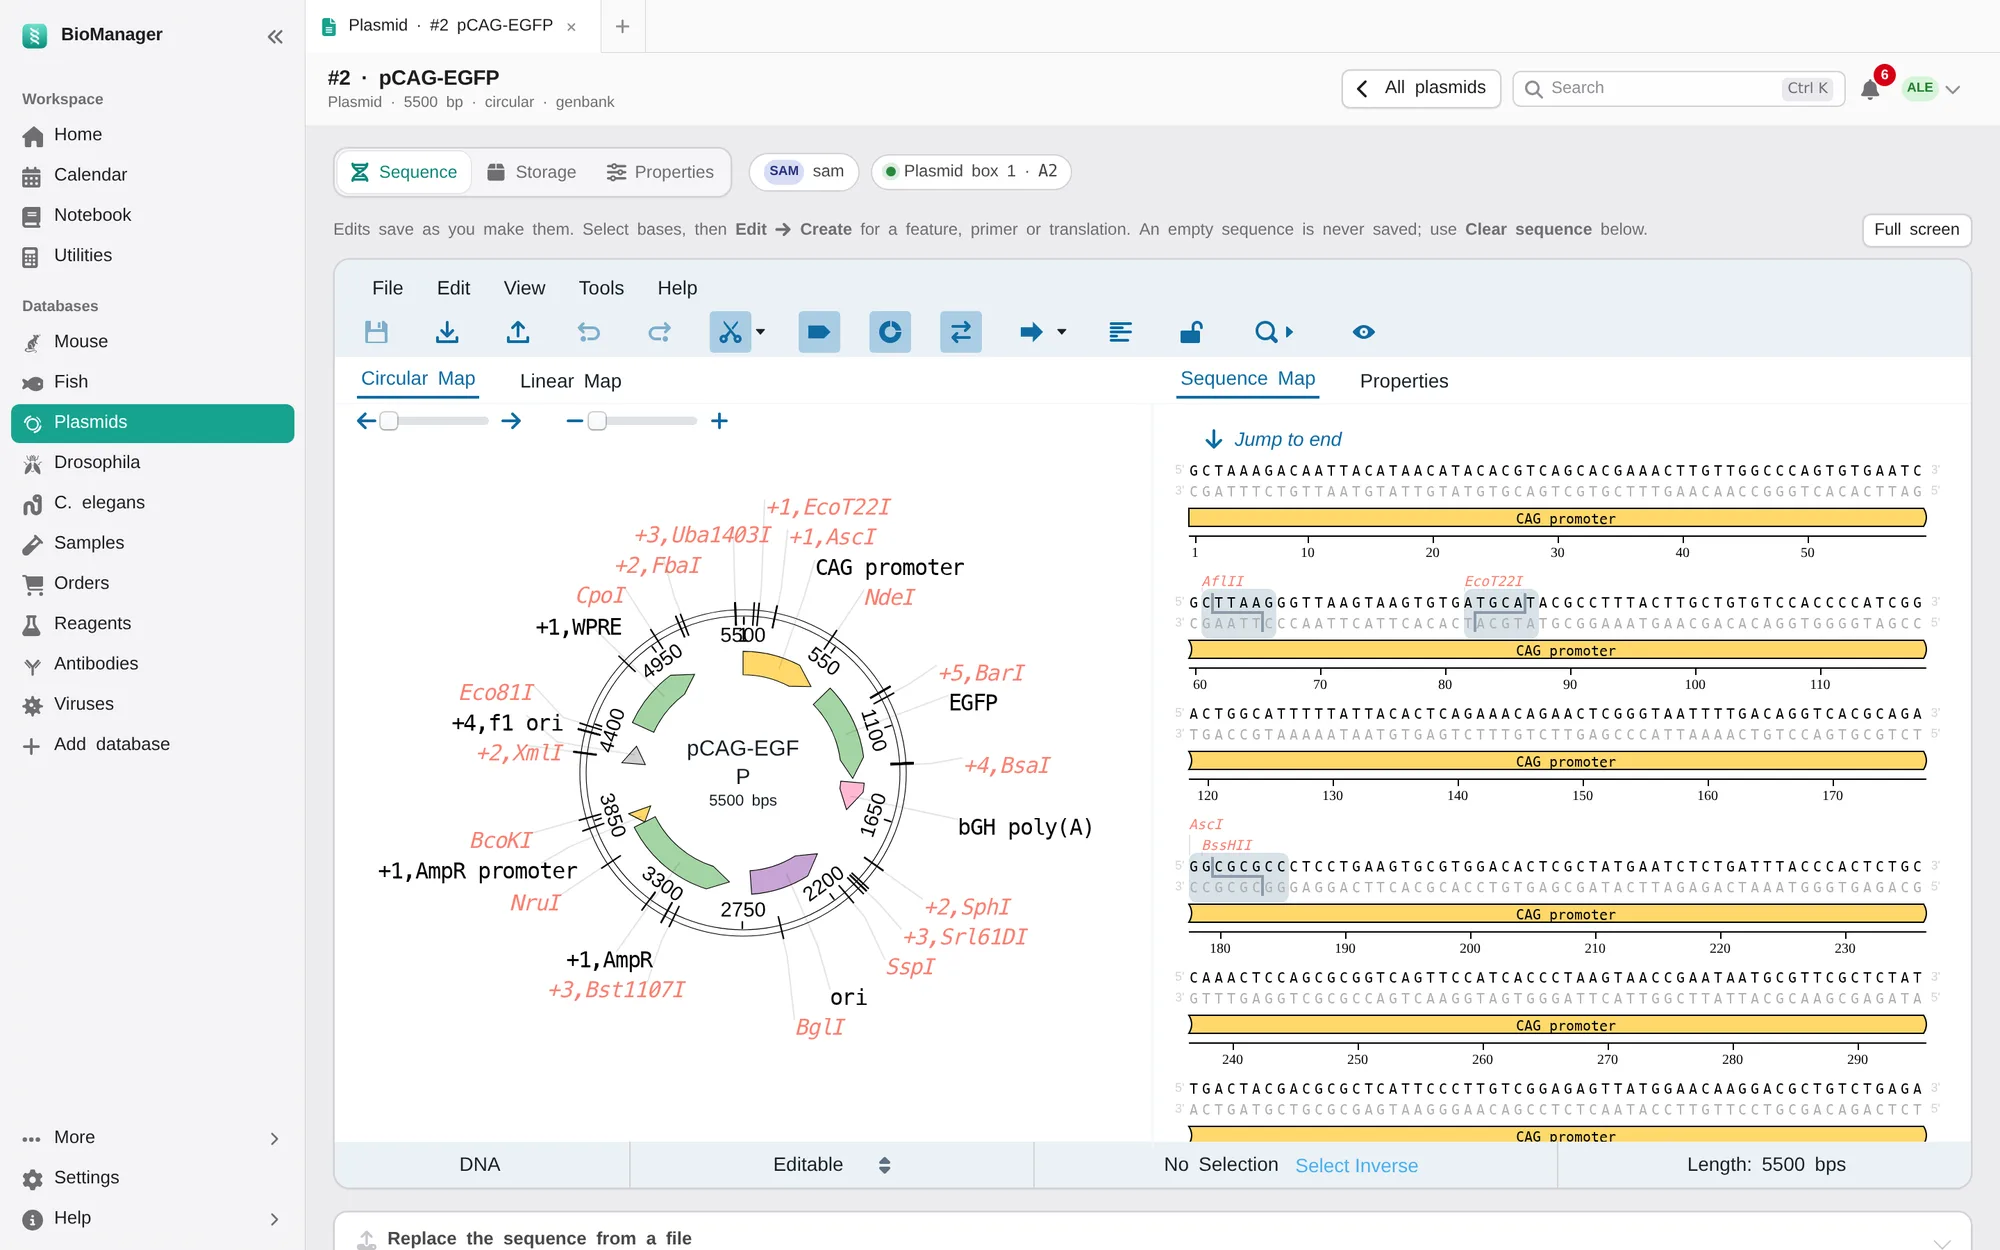Toggle the circular topology icon
This screenshot has height=1250, width=2000.
click(890, 332)
